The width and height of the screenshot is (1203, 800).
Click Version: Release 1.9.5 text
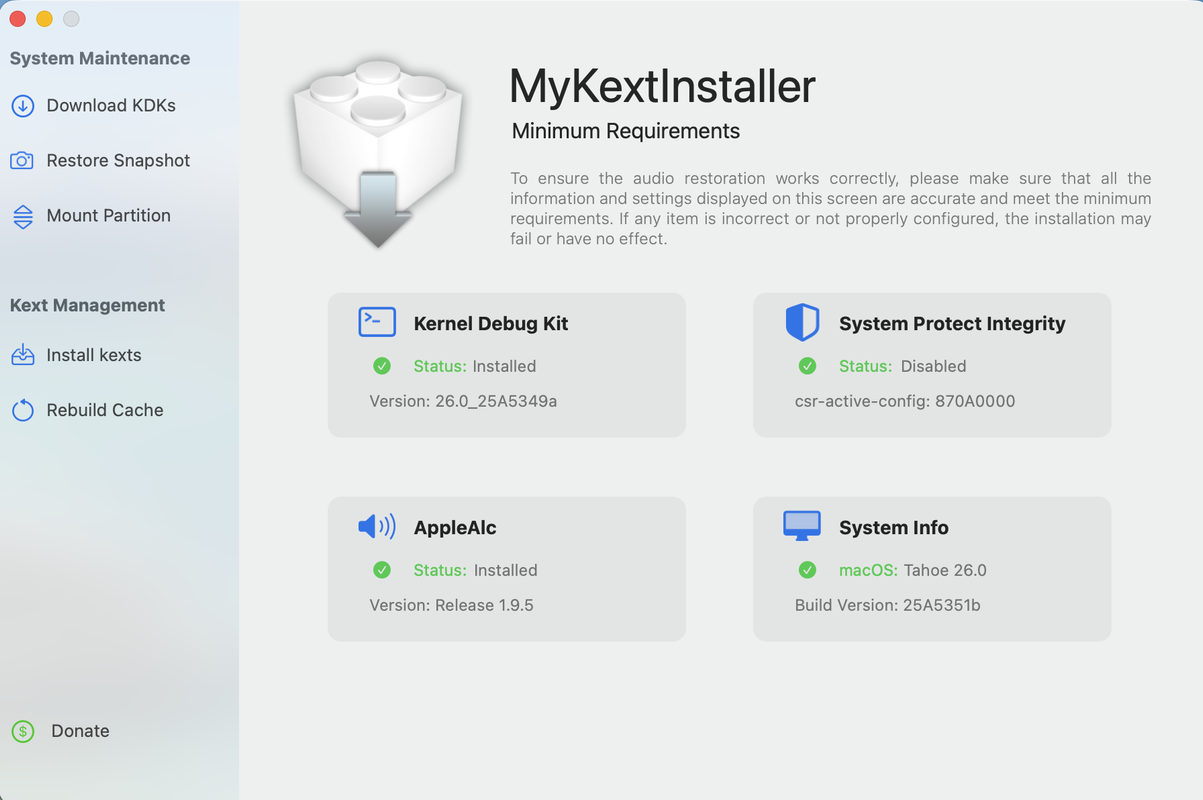pyautogui.click(x=451, y=605)
